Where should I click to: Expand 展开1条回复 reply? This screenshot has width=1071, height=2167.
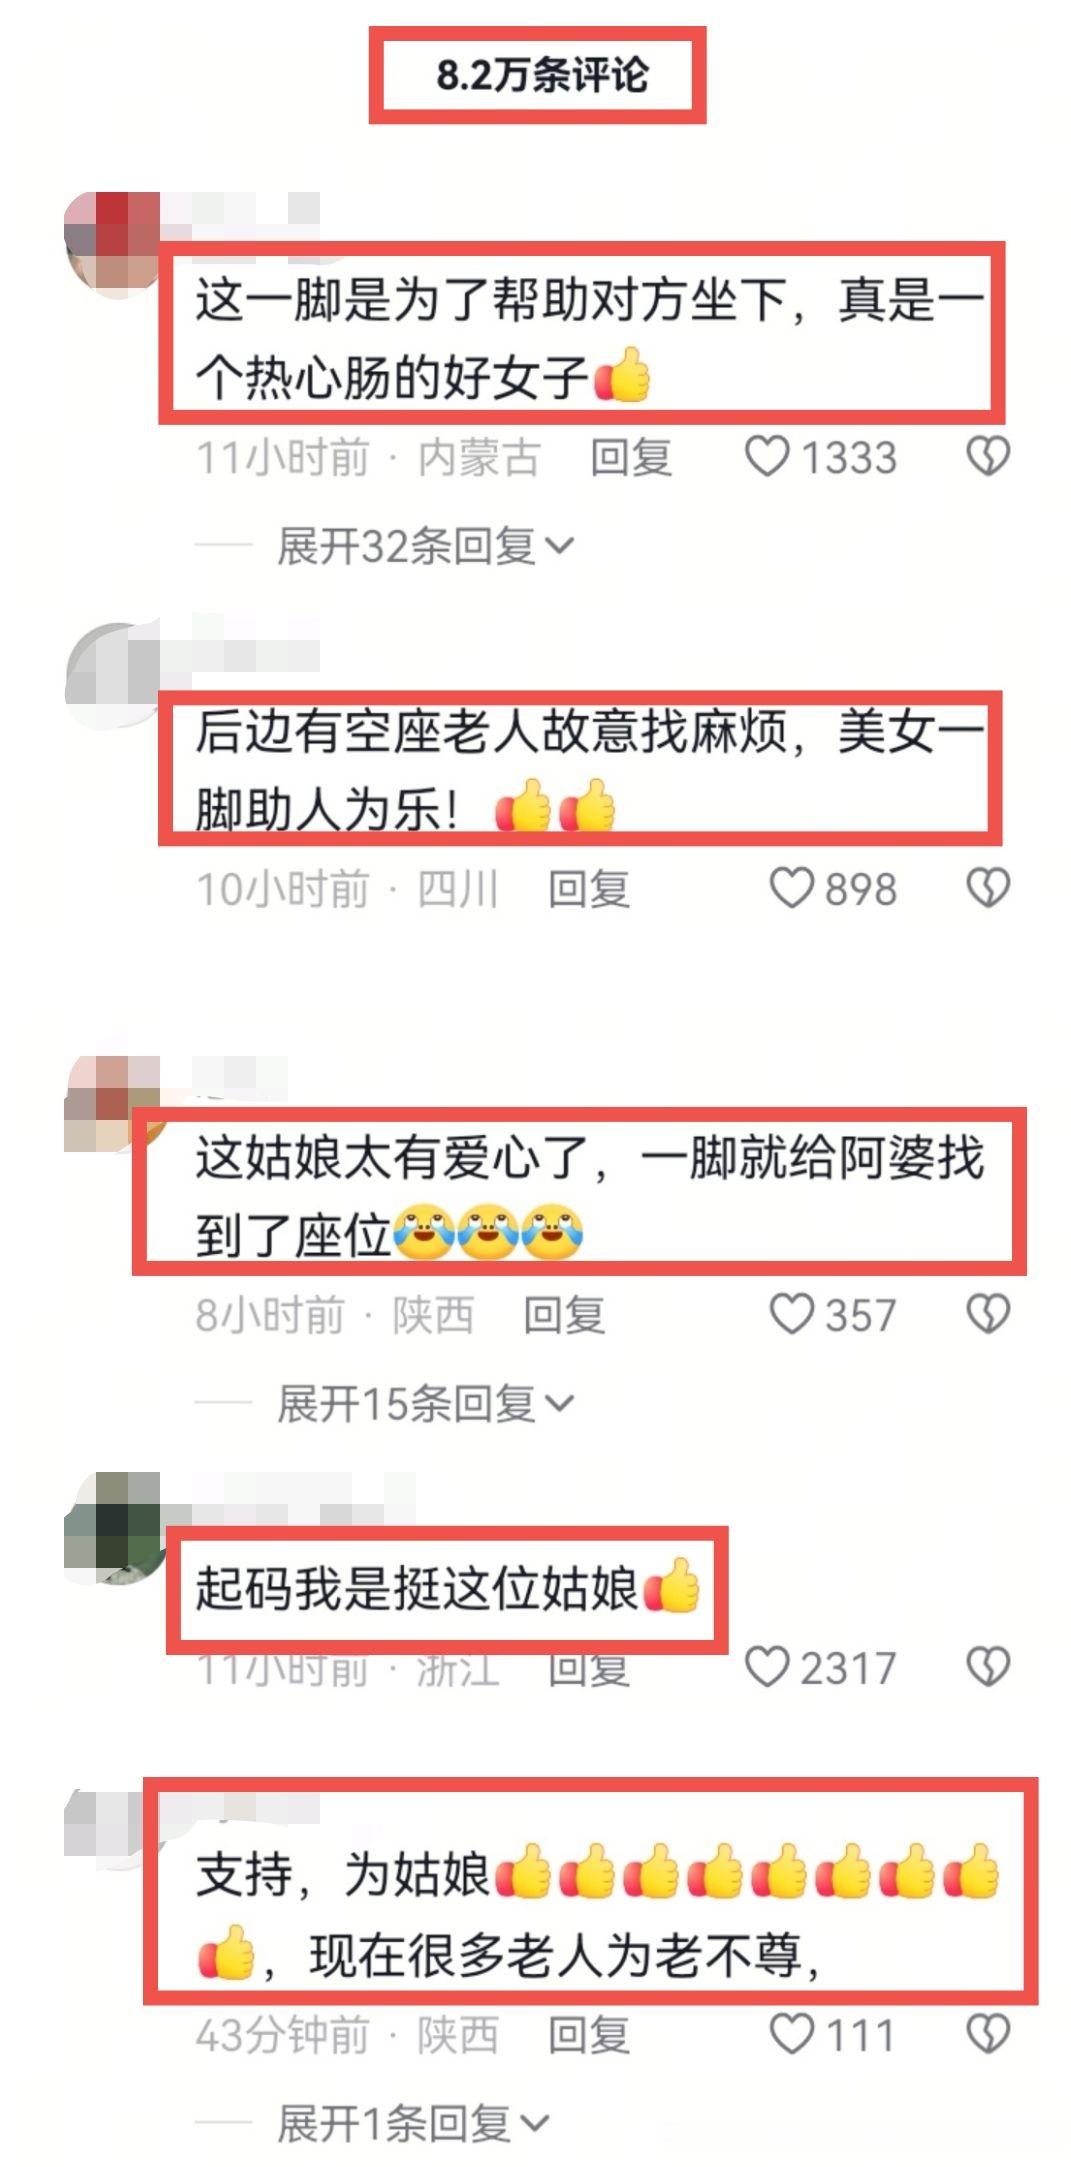coord(413,2123)
